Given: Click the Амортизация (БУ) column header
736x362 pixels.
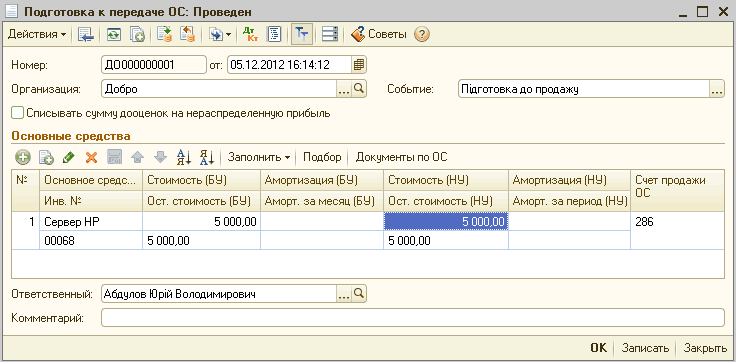Looking at the screenshot, I should coord(322,180).
